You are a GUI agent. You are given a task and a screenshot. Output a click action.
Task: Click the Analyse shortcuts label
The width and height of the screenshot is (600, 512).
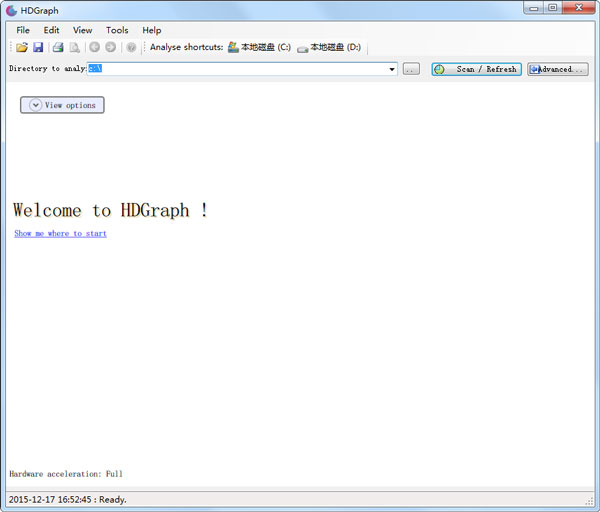click(x=186, y=47)
